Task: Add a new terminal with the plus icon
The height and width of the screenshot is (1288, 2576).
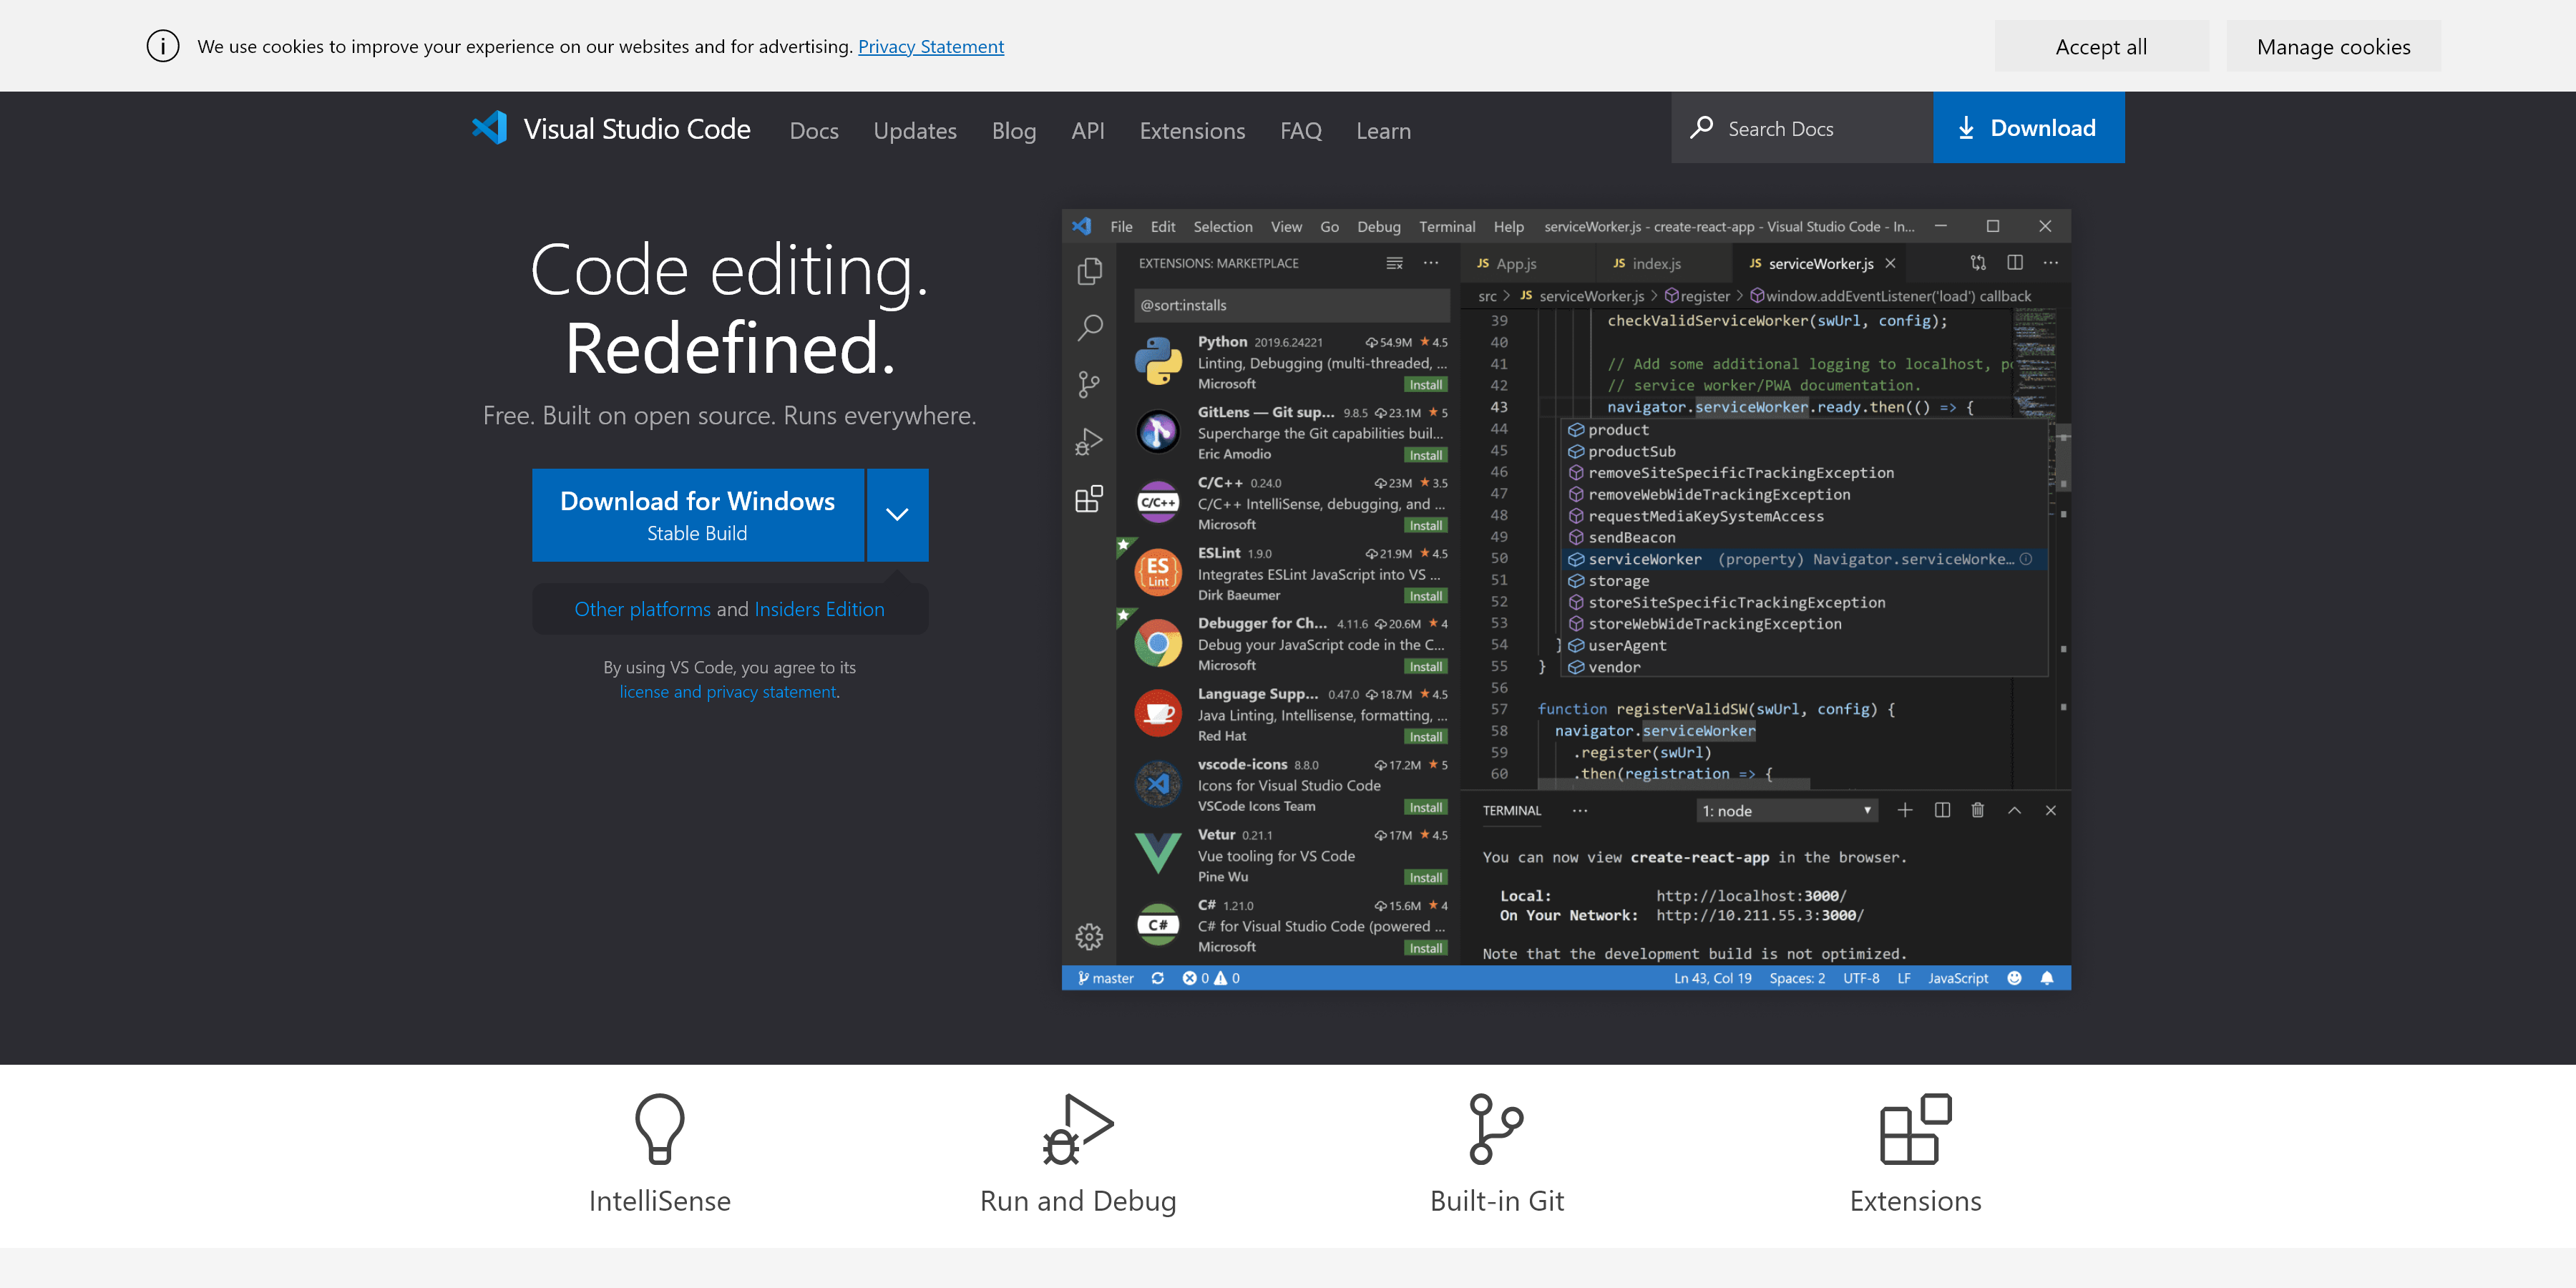Action: click(1905, 810)
